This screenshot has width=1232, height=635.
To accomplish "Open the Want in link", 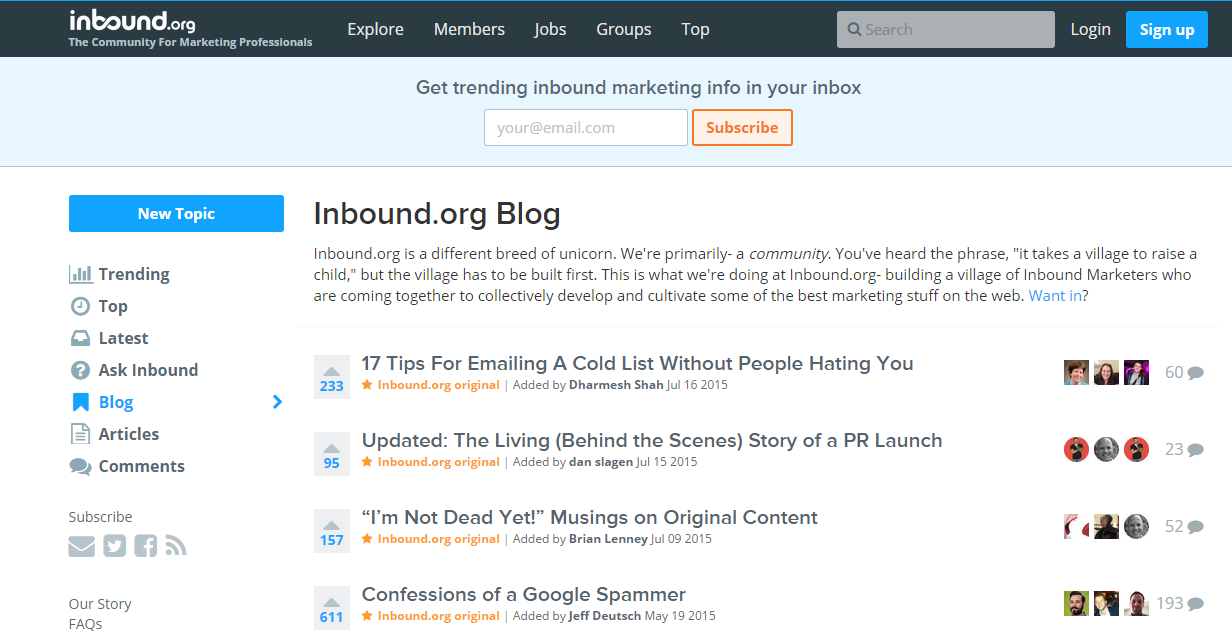I will click(1055, 296).
